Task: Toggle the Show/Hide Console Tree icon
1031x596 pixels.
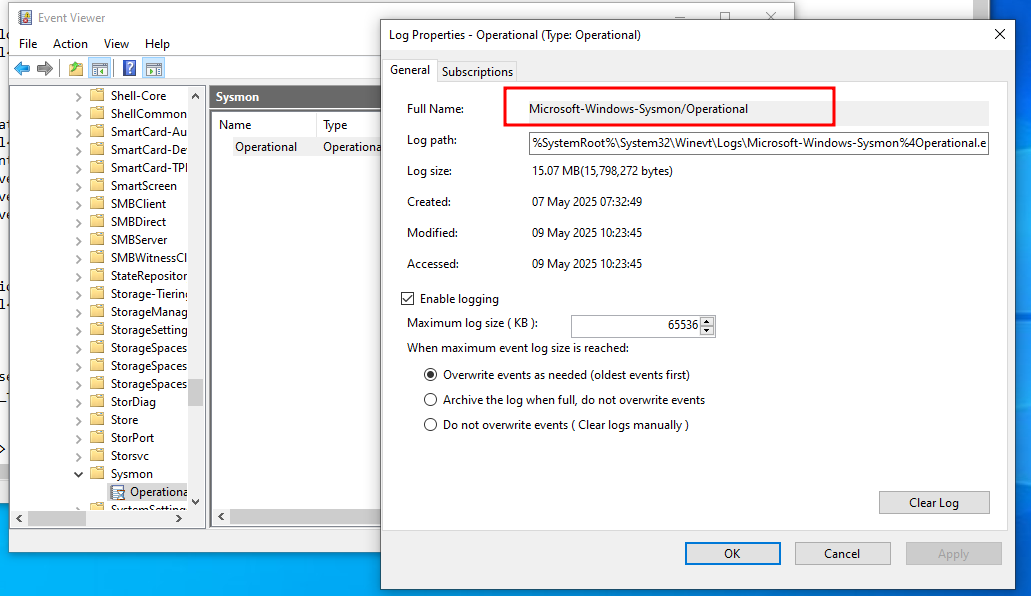Action: pyautogui.click(x=99, y=69)
